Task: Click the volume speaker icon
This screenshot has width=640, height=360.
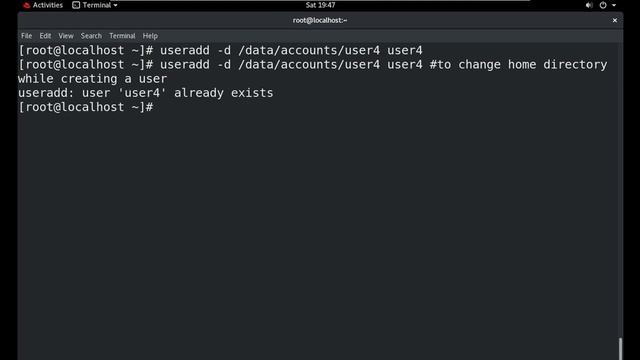Action: click(589, 5)
